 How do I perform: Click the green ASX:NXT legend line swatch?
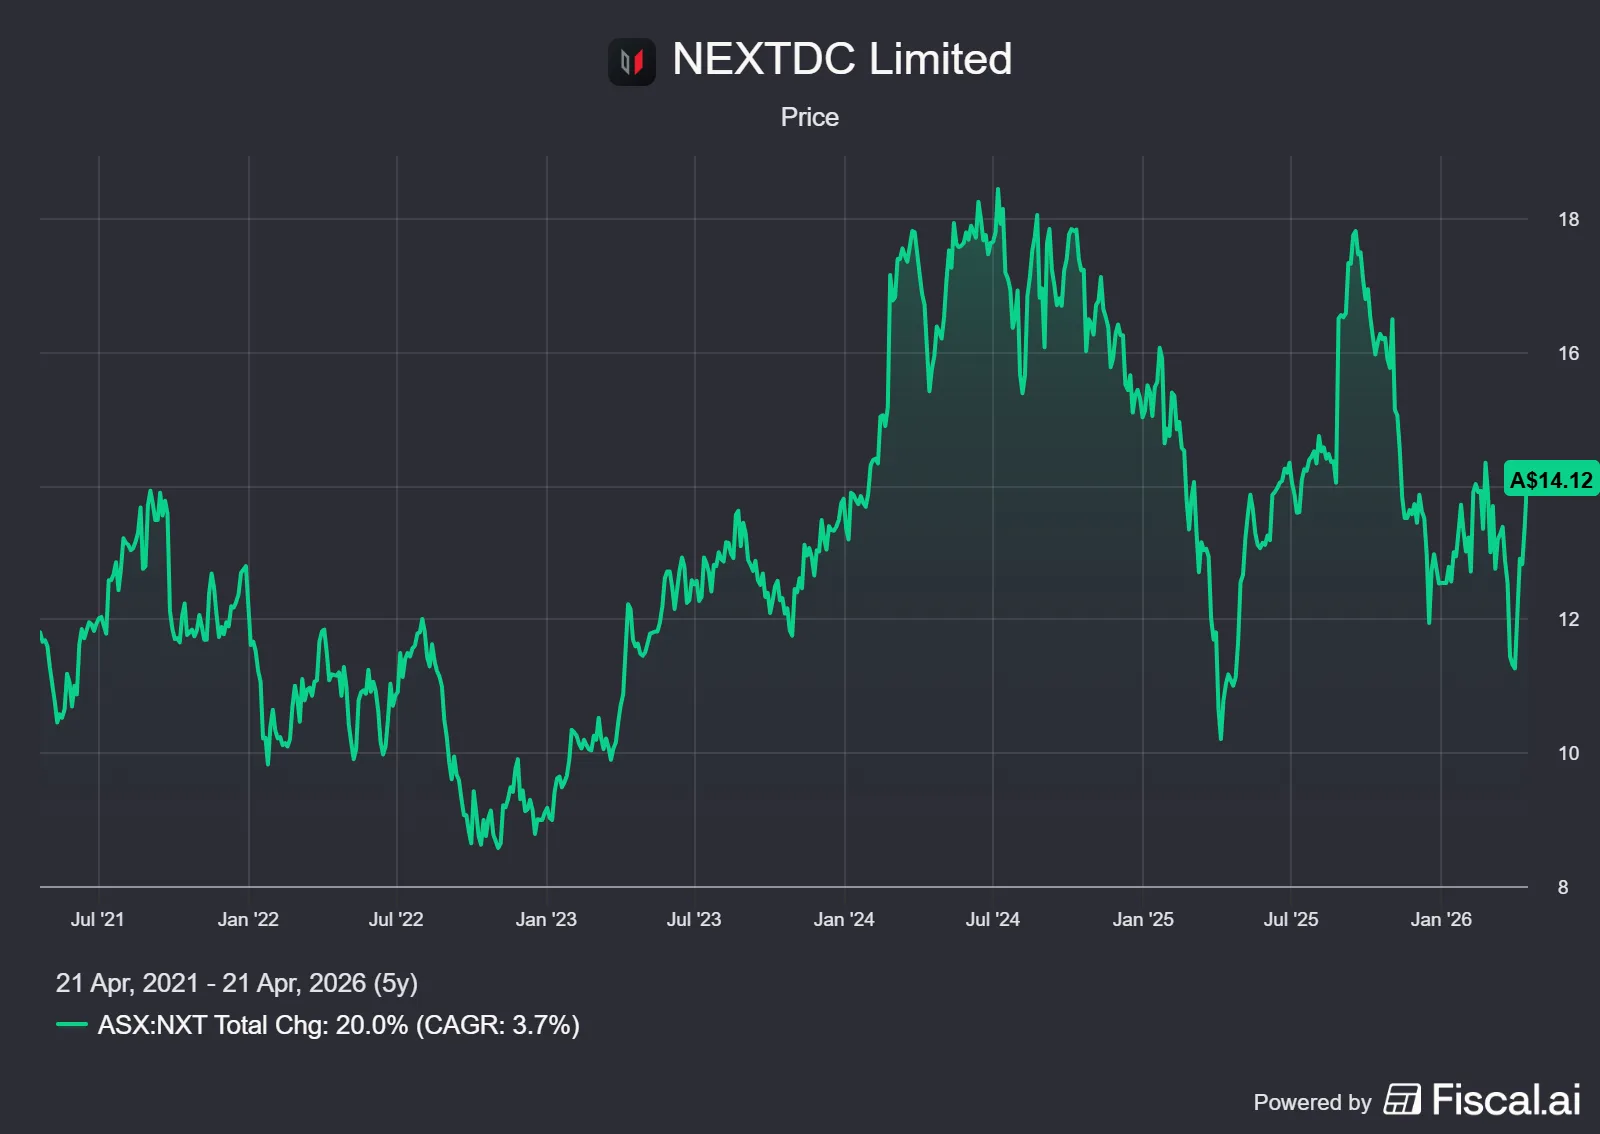pyautogui.click(x=72, y=1025)
